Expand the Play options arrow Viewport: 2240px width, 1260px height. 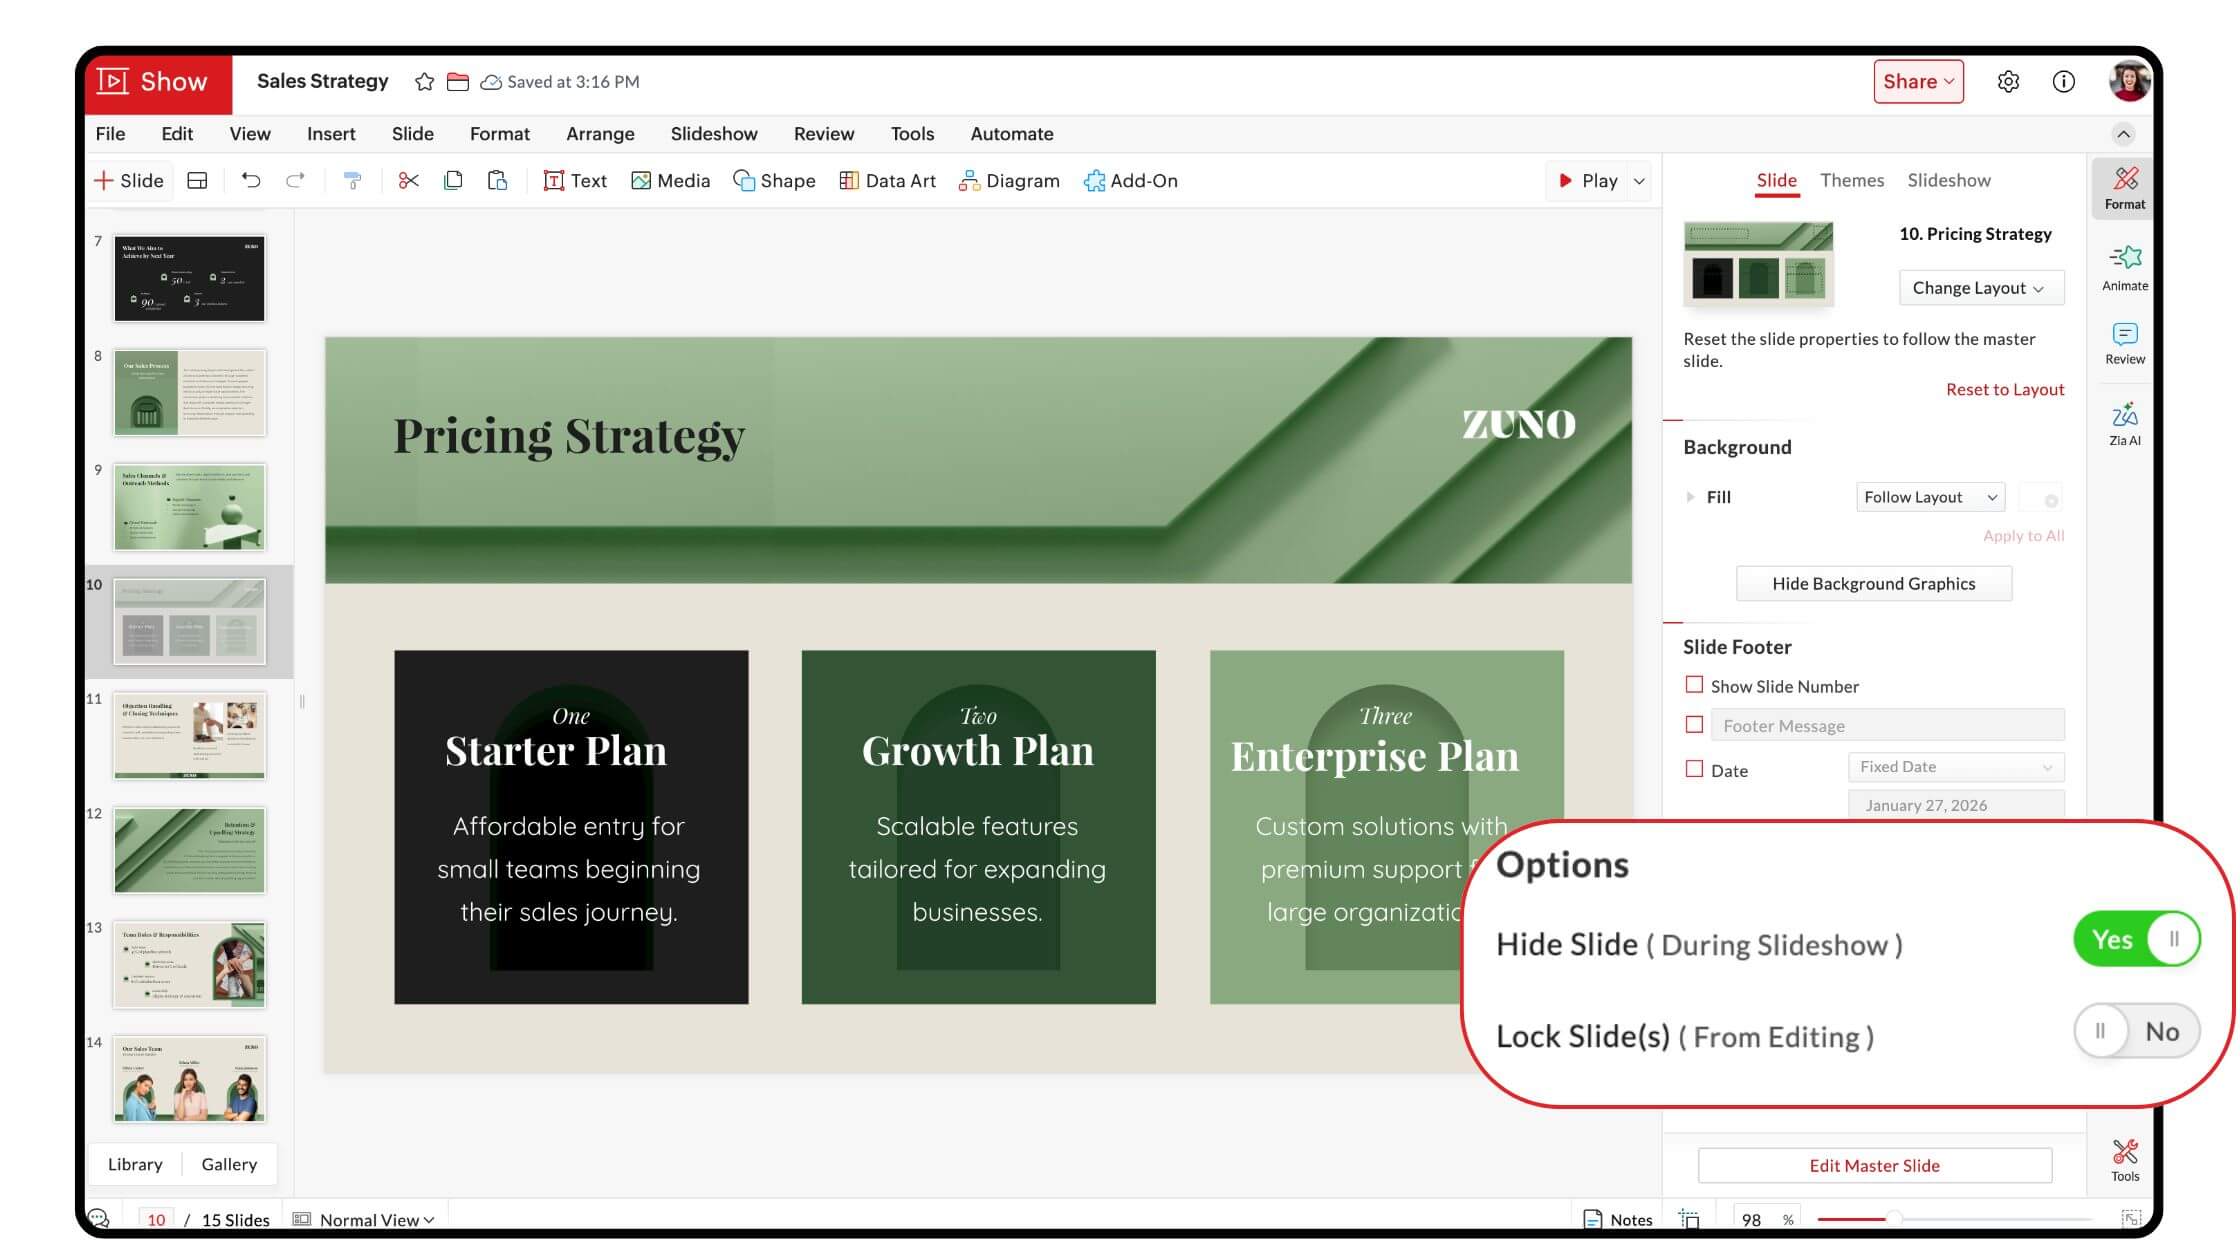[1639, 181]
